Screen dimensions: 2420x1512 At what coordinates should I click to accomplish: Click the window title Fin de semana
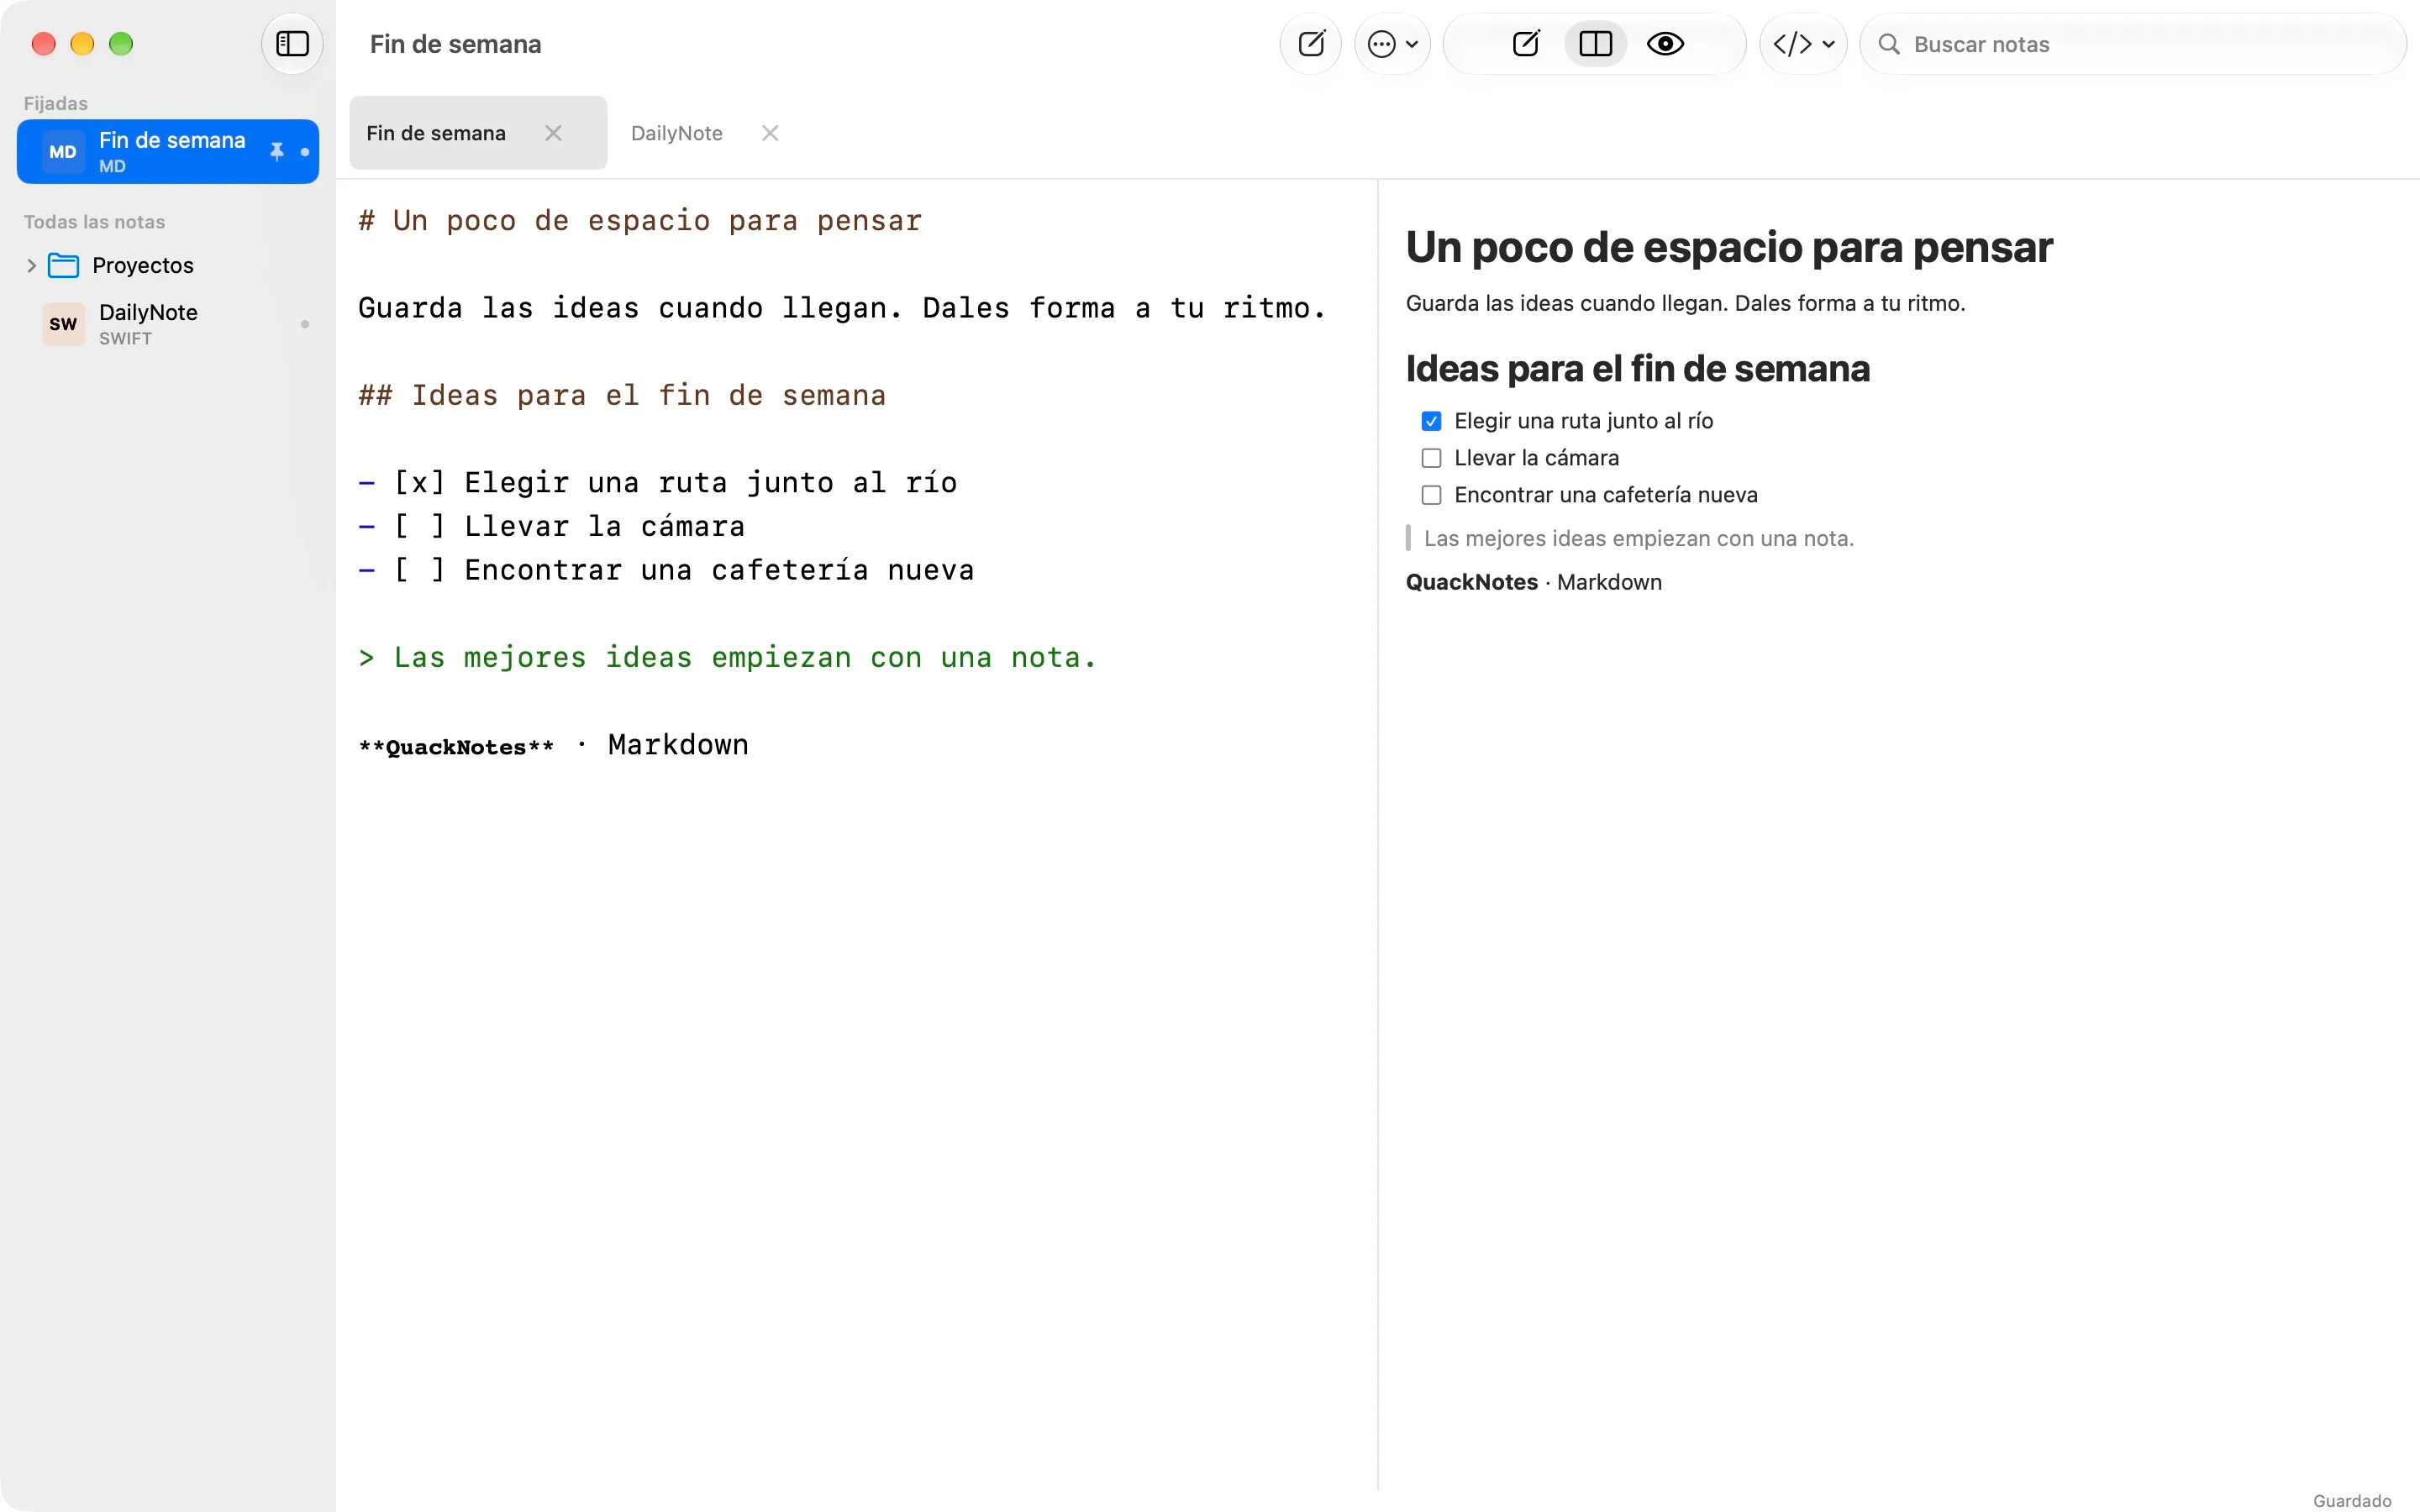455,44
